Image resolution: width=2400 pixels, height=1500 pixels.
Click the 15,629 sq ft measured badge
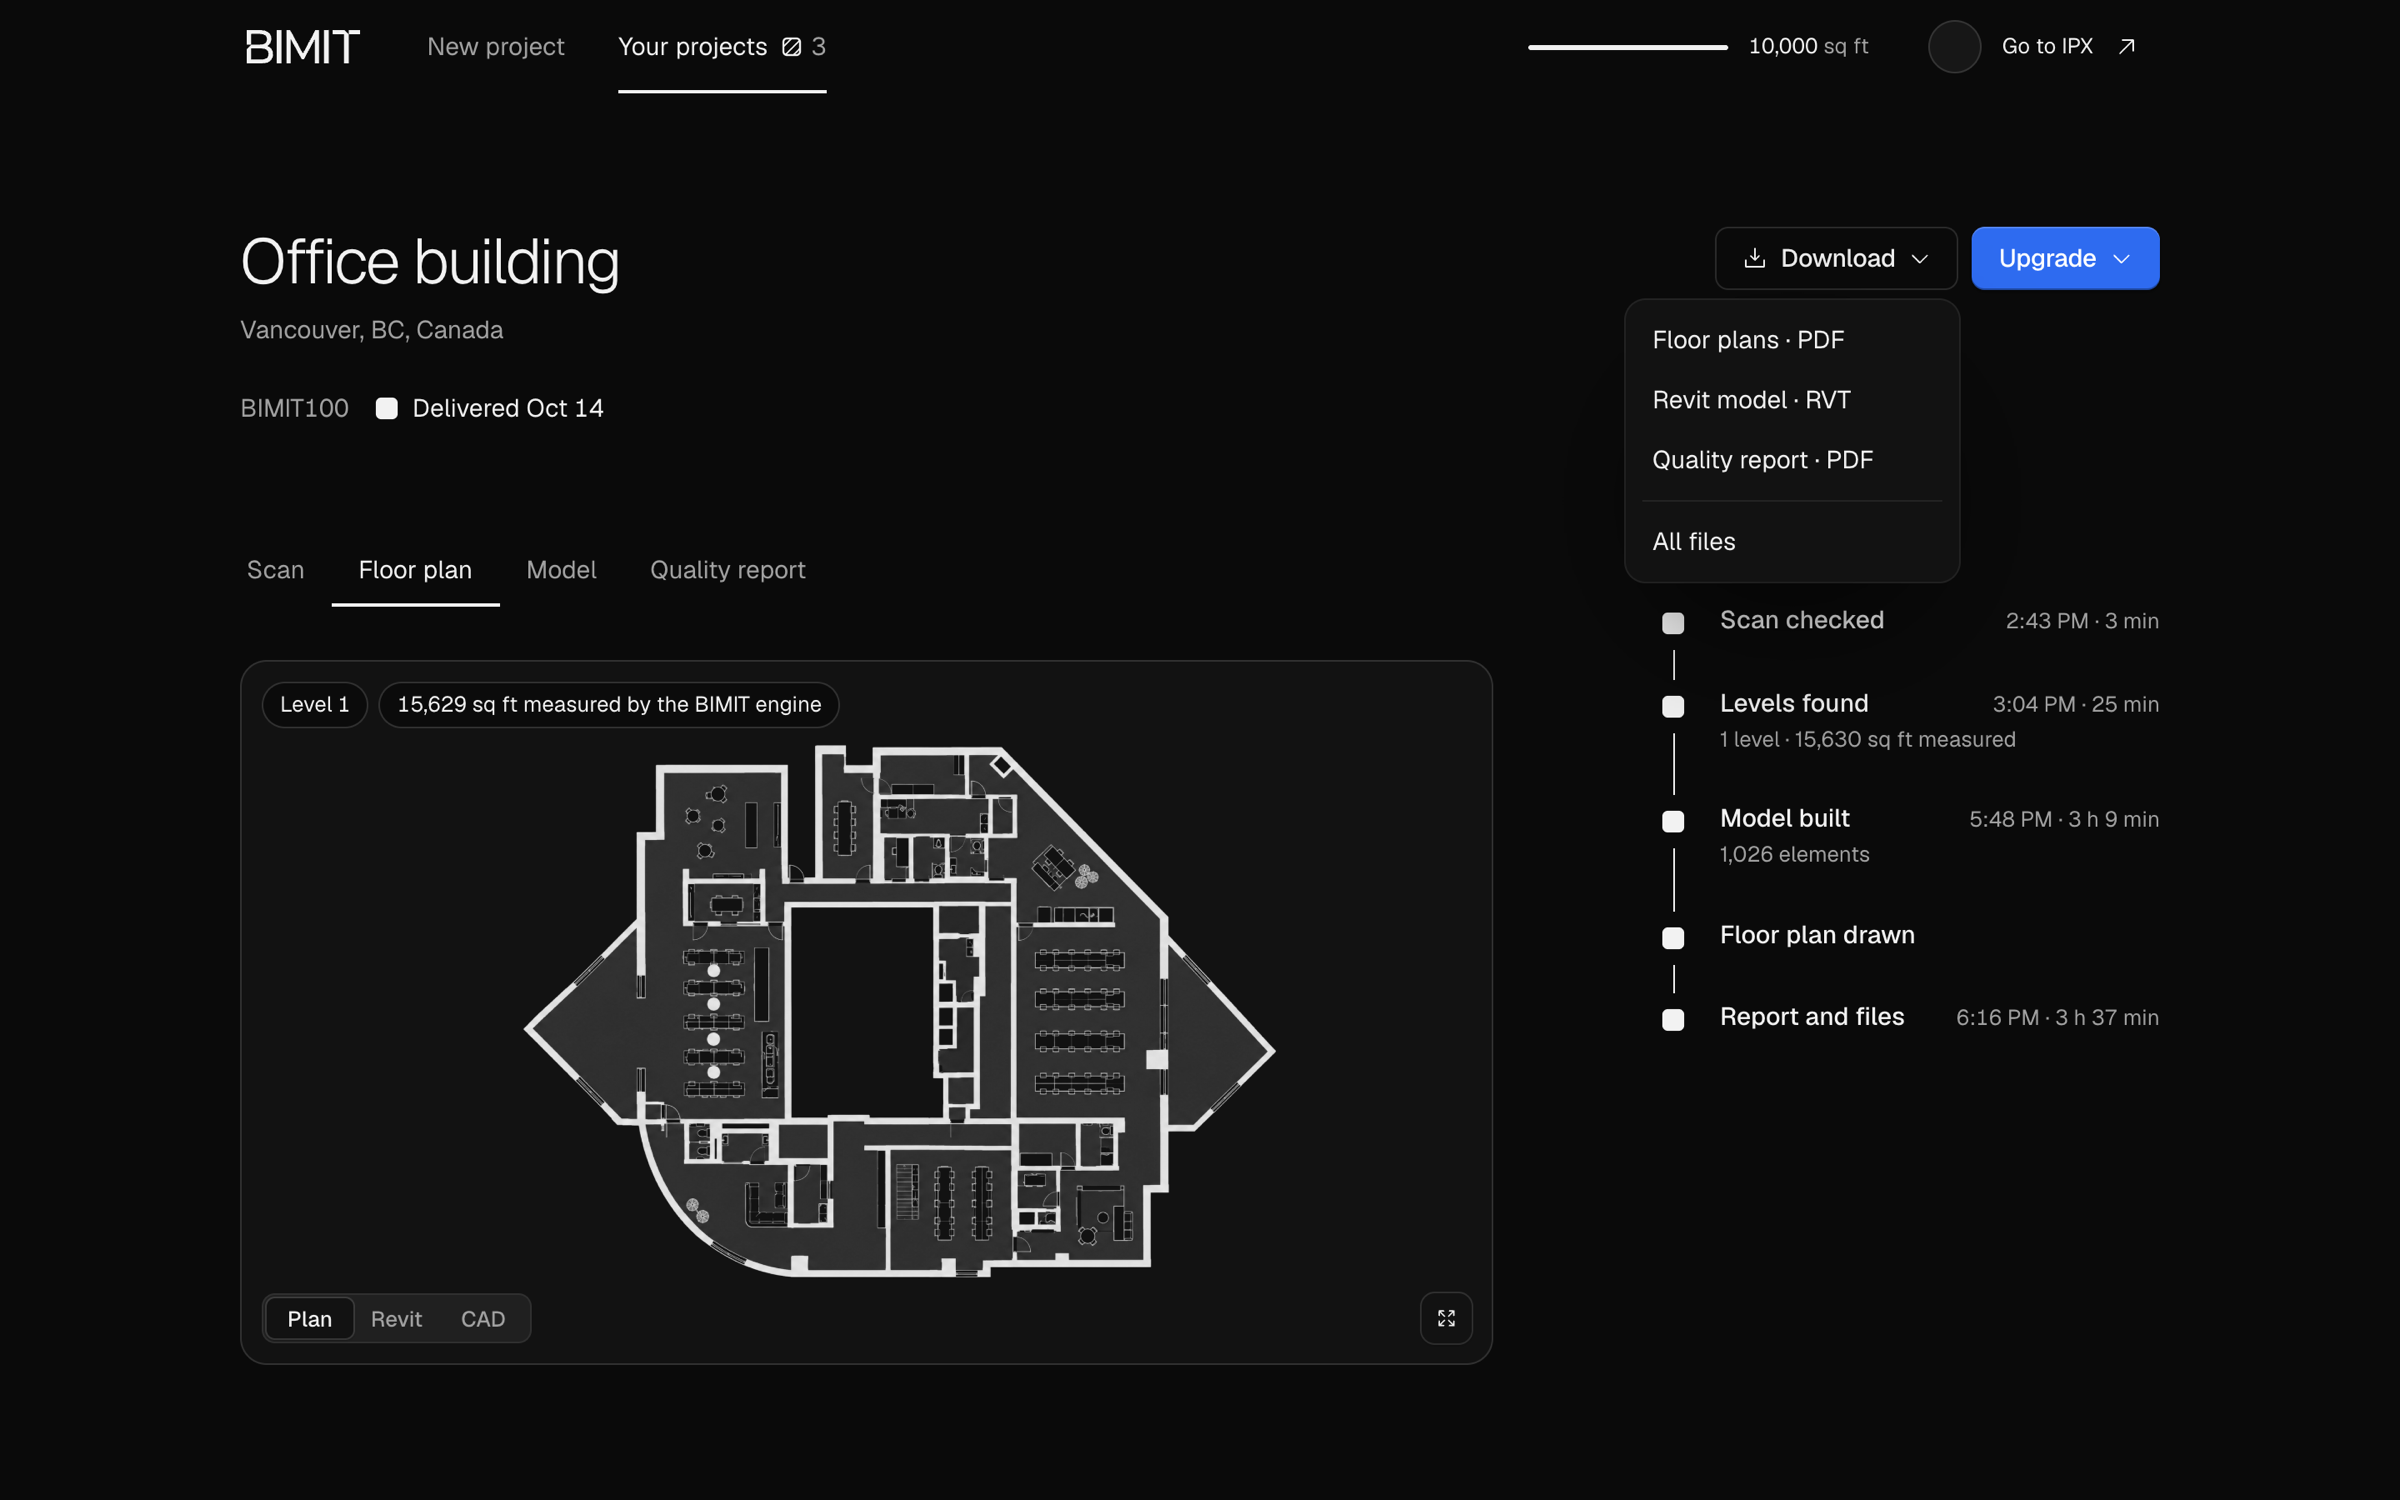click(x=609, y=704)
